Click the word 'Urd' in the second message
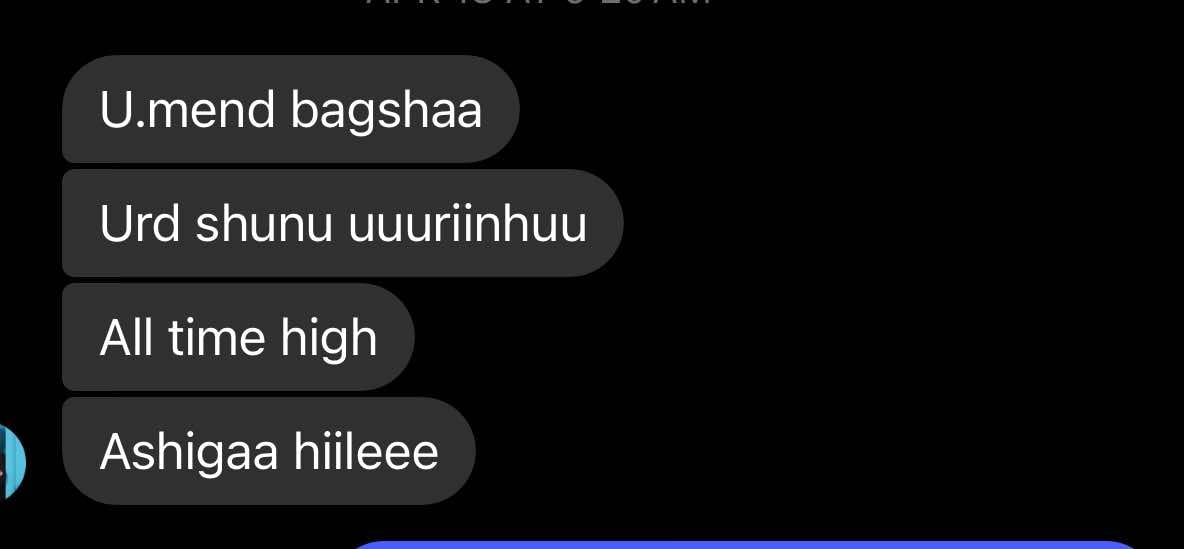The width and height of the screenshot is (1184, 549). pos(140,224)
